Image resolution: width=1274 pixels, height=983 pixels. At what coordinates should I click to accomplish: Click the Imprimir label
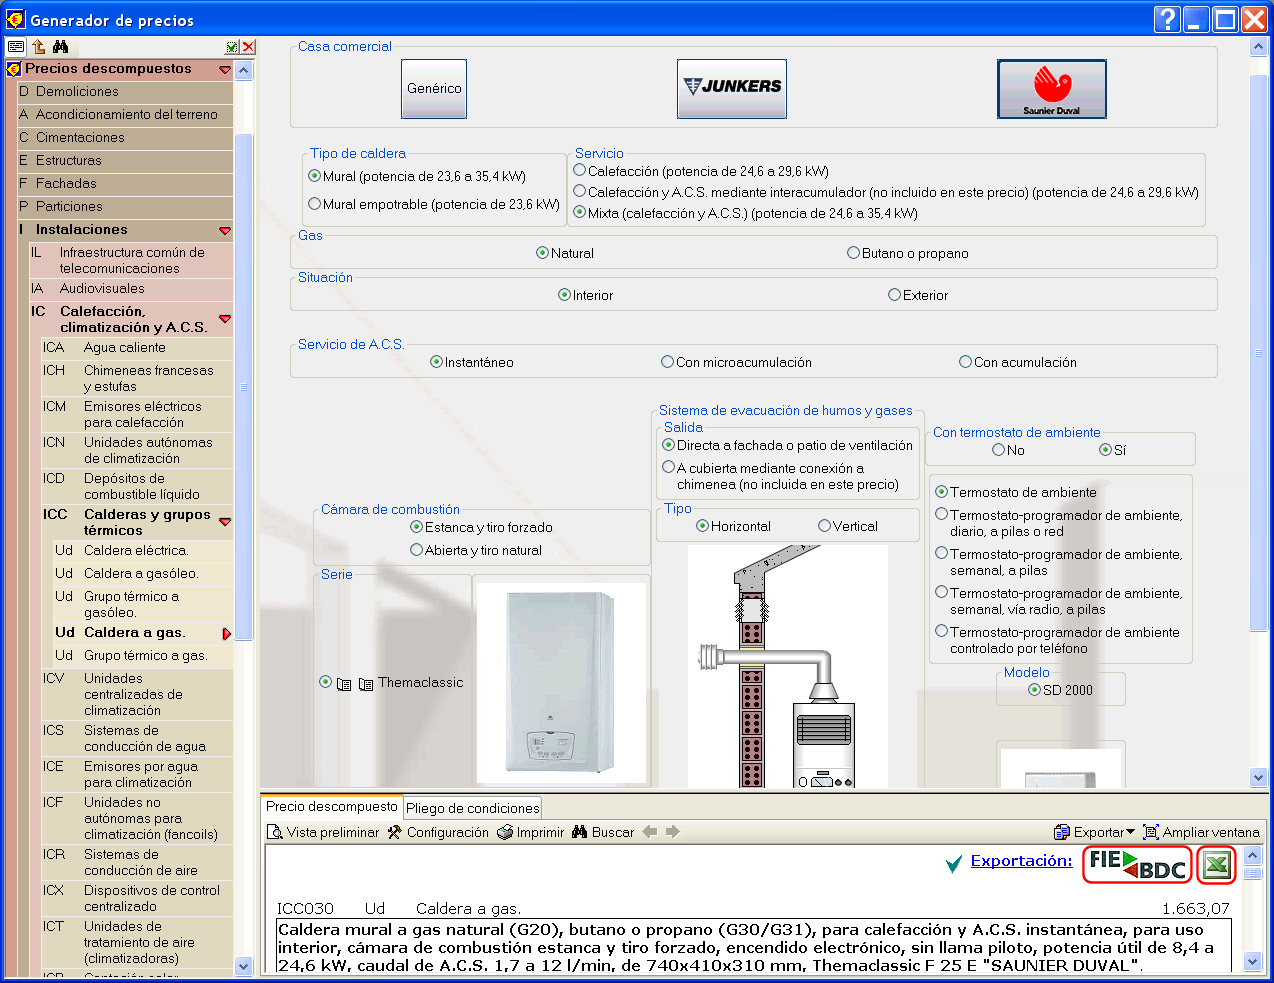[540, 832]
